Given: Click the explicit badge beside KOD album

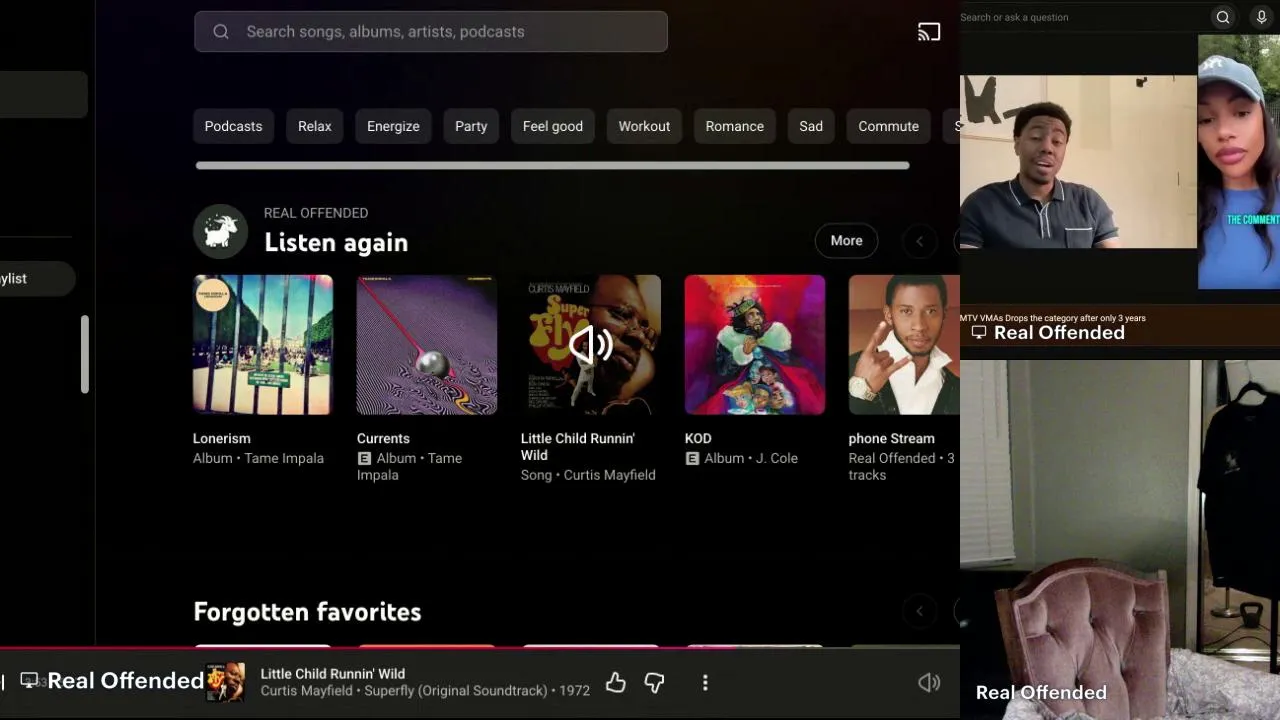Looking at the screenshot, I should pos(692,458).
